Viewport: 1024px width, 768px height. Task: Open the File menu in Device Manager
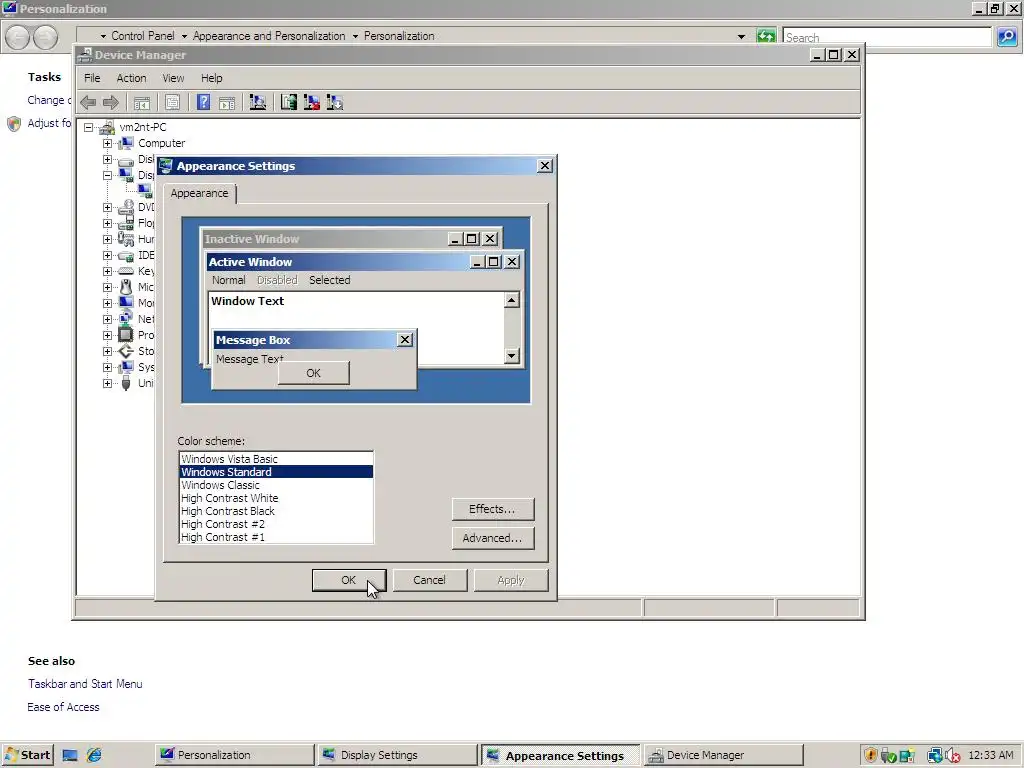tap(92, 78)
